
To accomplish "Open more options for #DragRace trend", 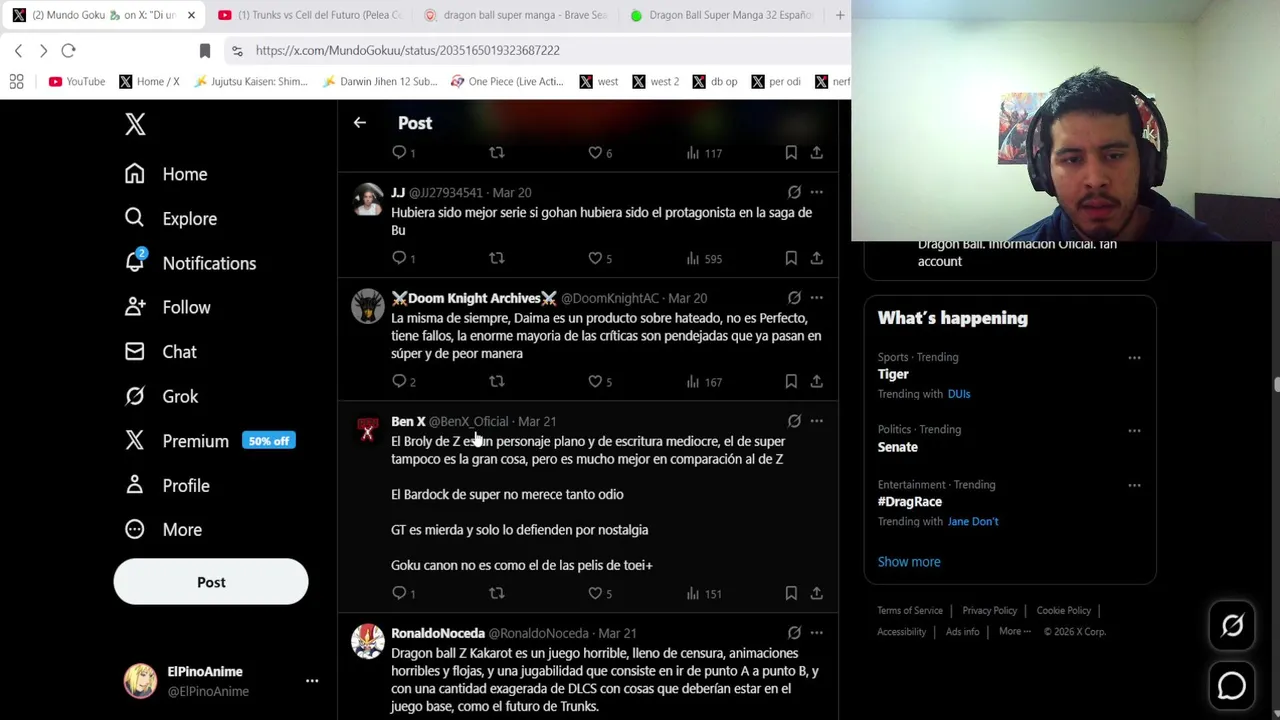I will [1134, 486].
